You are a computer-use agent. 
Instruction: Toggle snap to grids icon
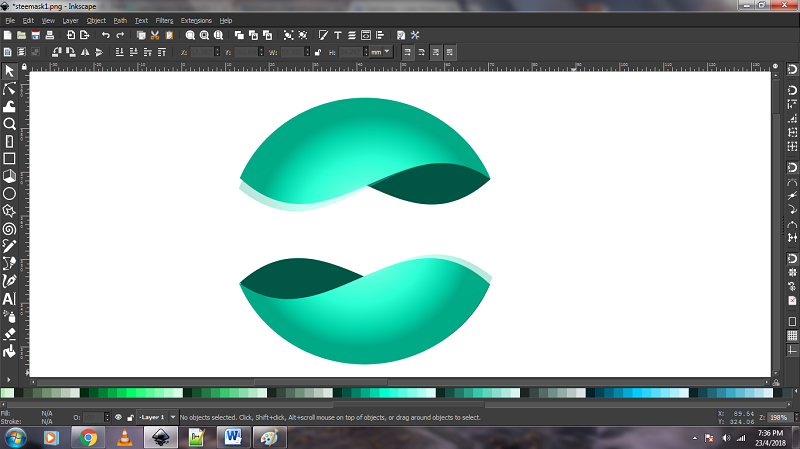click(792, 336)
